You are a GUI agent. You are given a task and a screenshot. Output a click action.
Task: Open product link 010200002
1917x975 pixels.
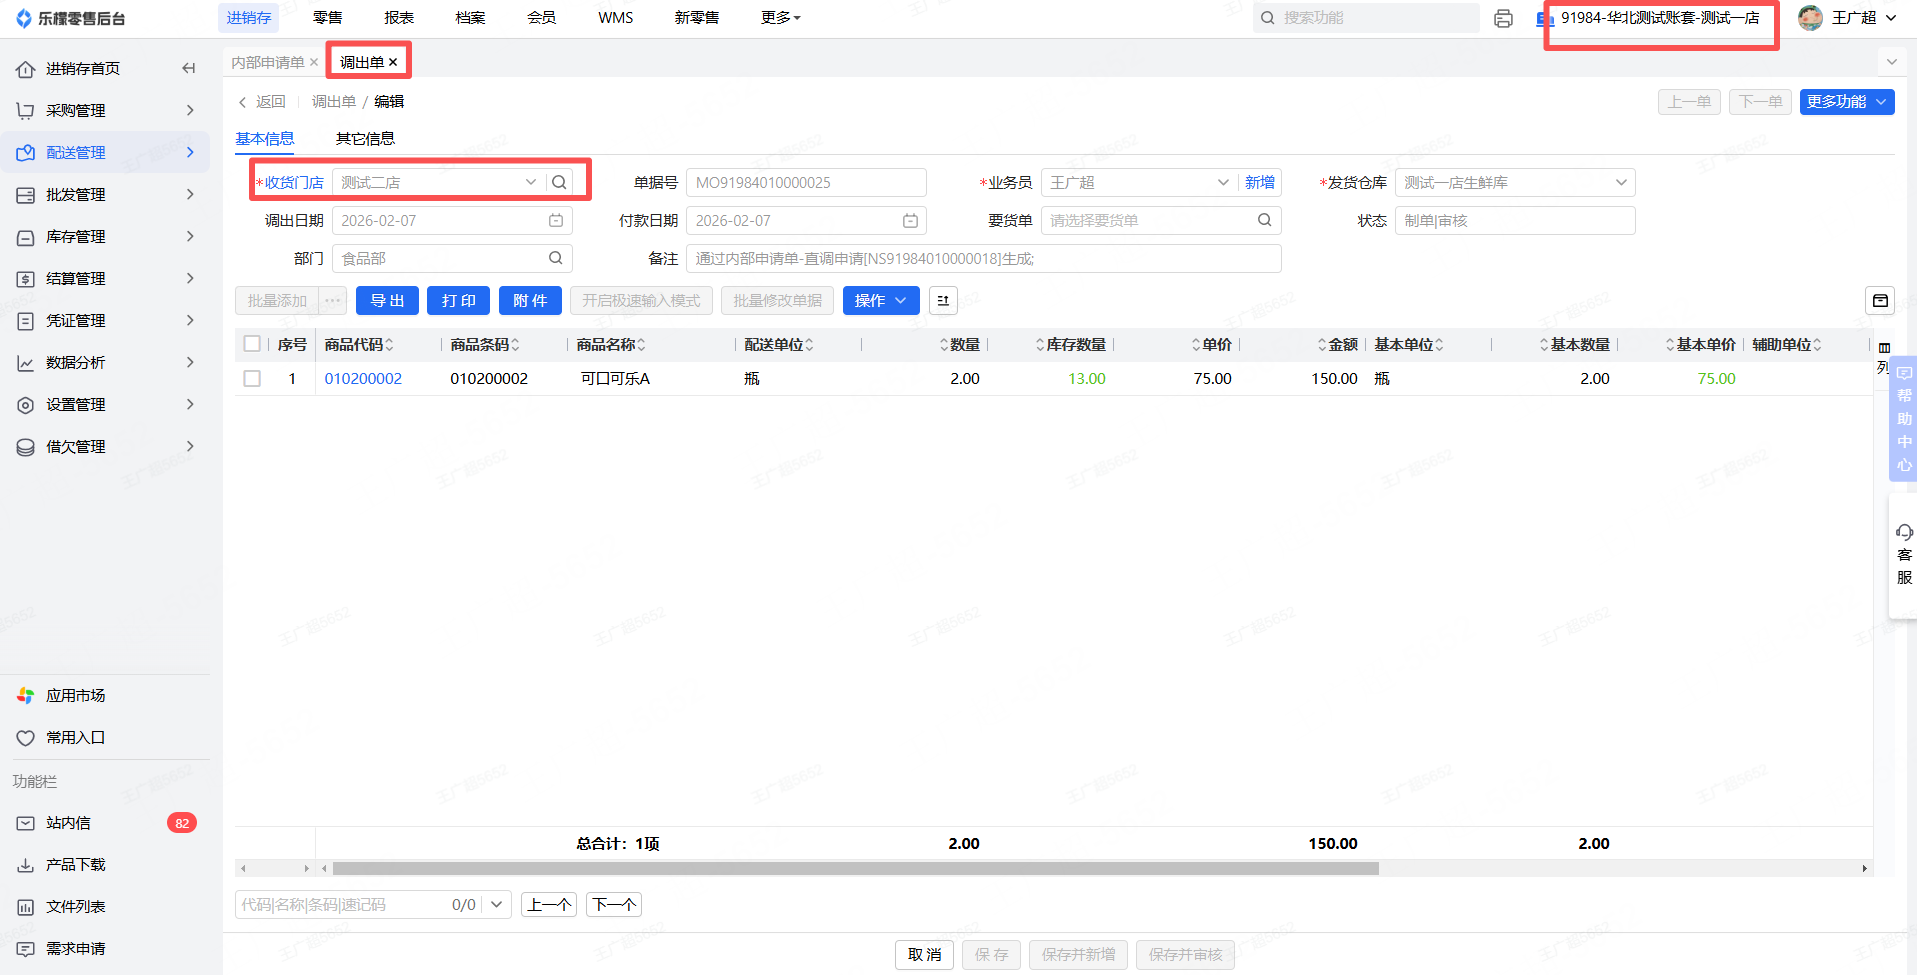click(x=363, y=379)
